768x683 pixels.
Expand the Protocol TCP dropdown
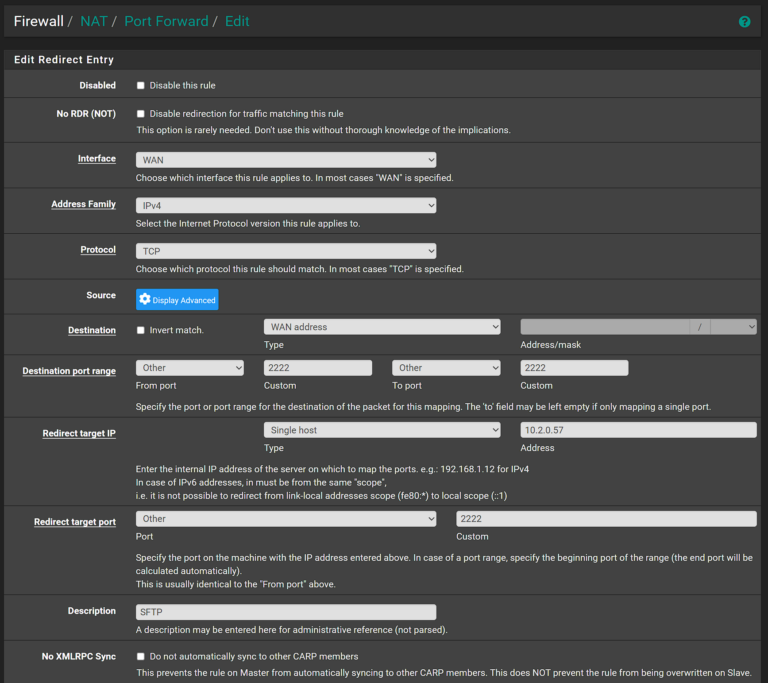click(x=286, y=251)
